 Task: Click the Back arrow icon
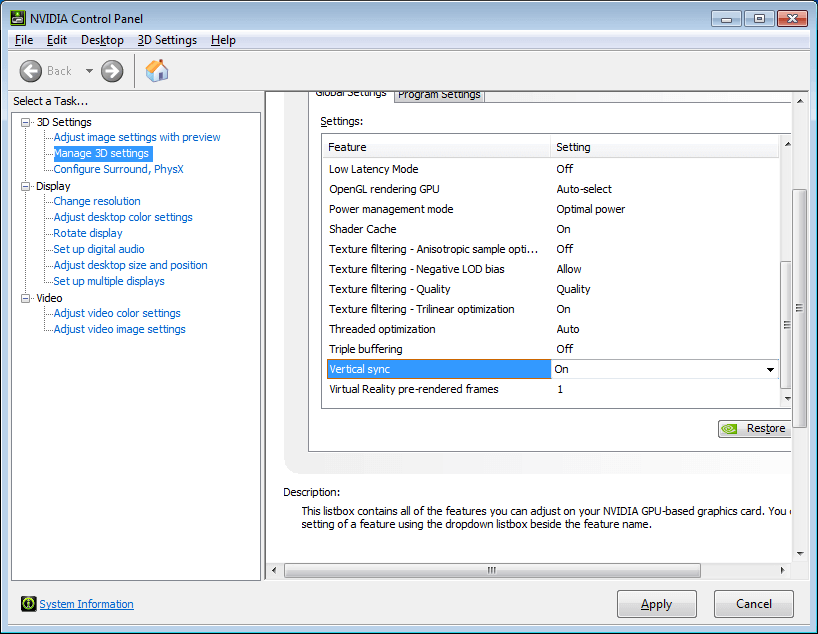pyautogui.click(x=31, y=71)
